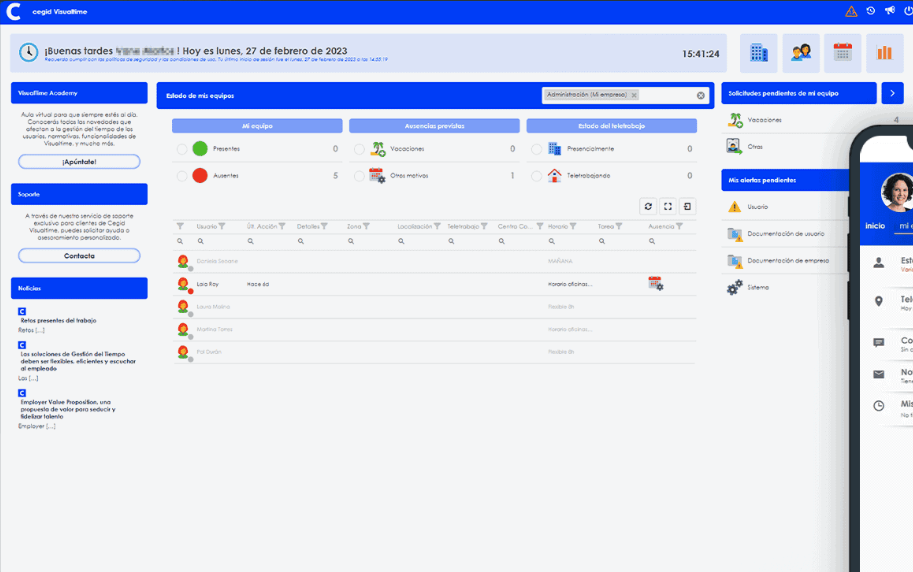Open the Usuario column filter
913x572 pixels.
tap(222, 226)
